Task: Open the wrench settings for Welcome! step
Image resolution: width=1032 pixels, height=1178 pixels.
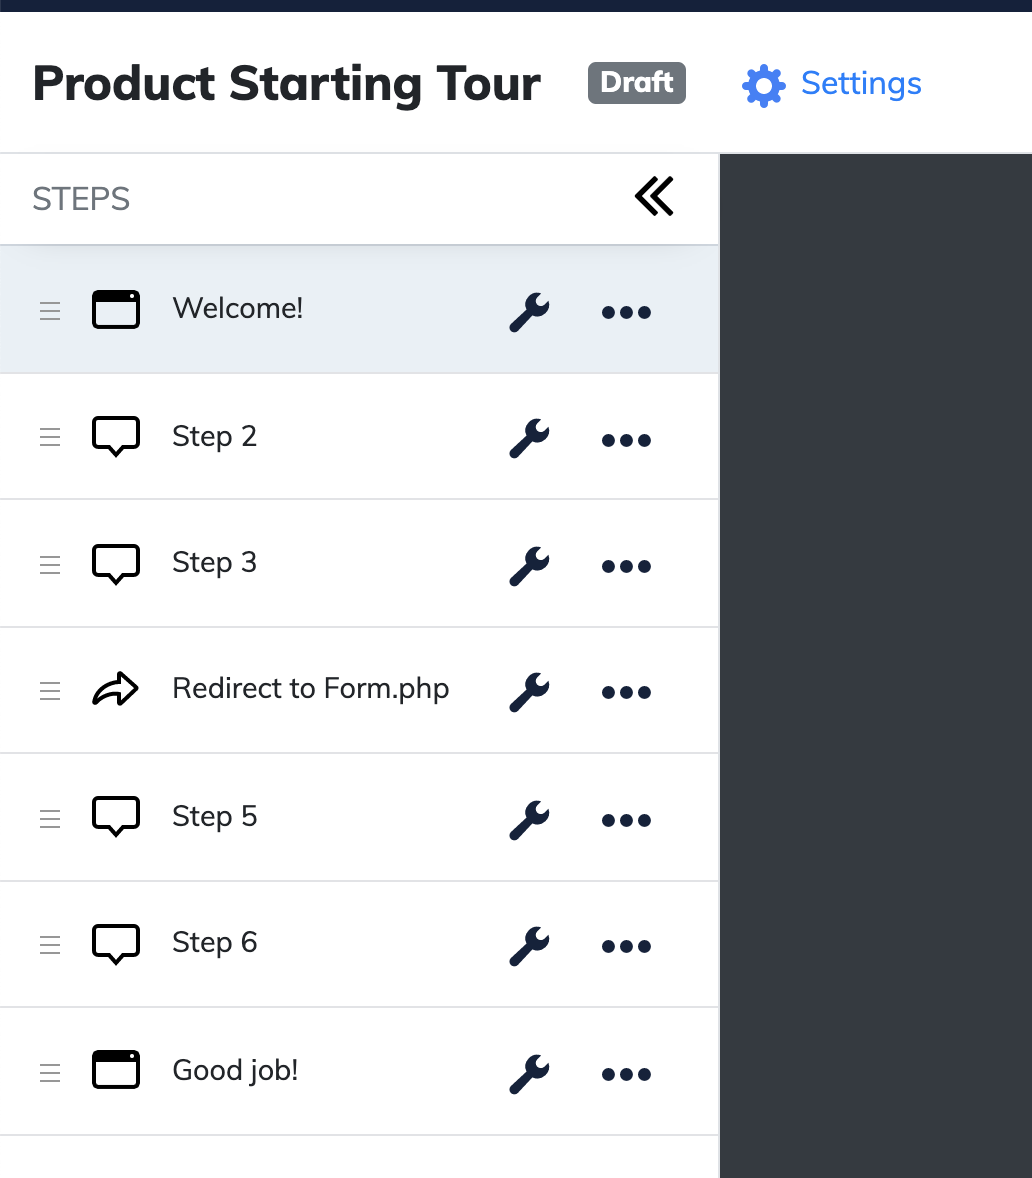Action: pos(529,311)
